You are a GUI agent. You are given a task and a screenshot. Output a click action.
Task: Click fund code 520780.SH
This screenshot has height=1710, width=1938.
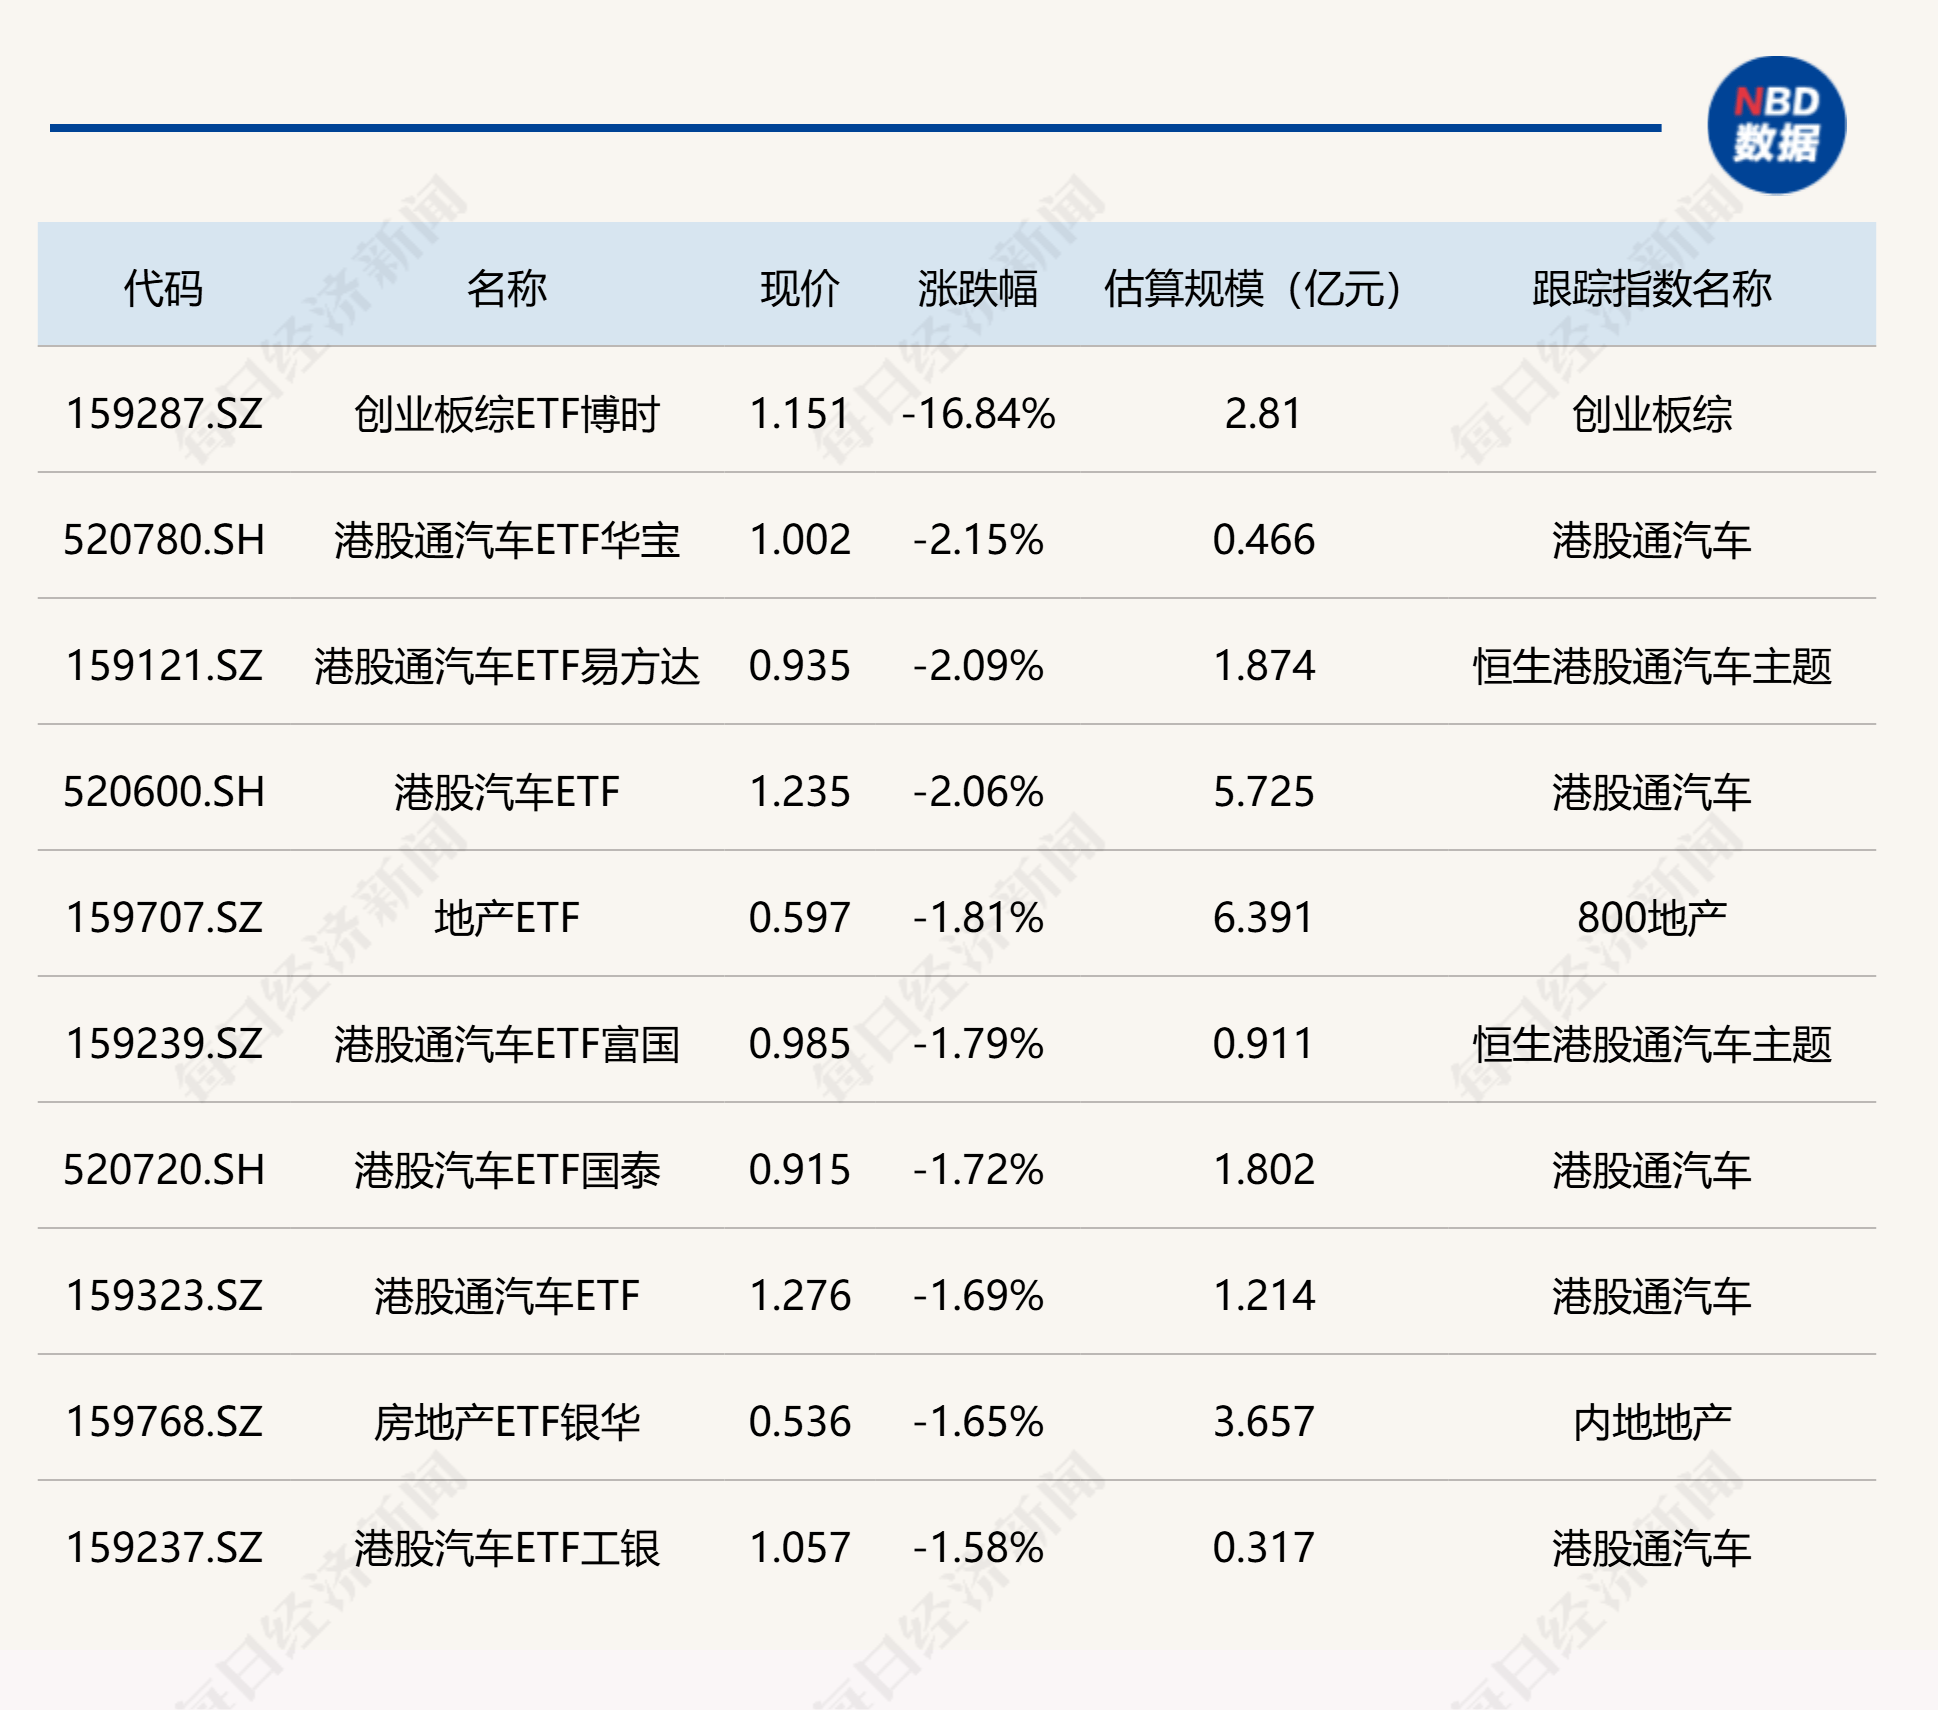point(164,539)
